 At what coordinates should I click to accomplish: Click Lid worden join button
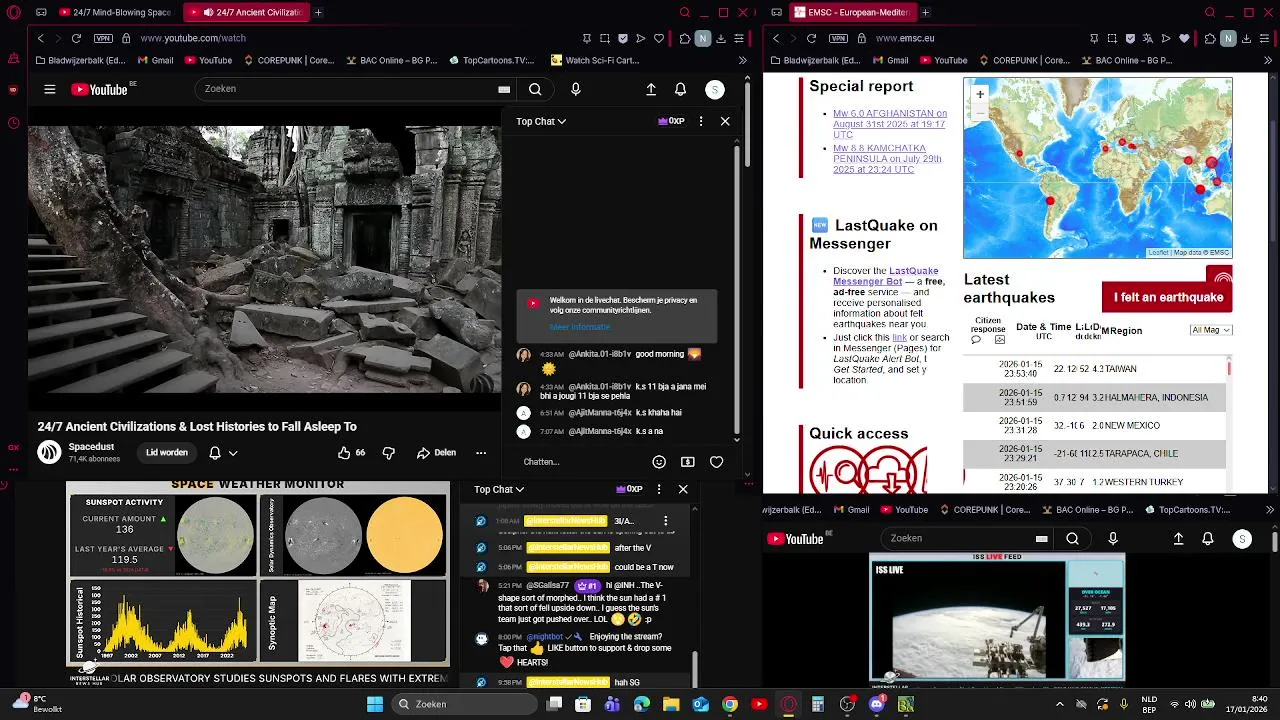167,452
